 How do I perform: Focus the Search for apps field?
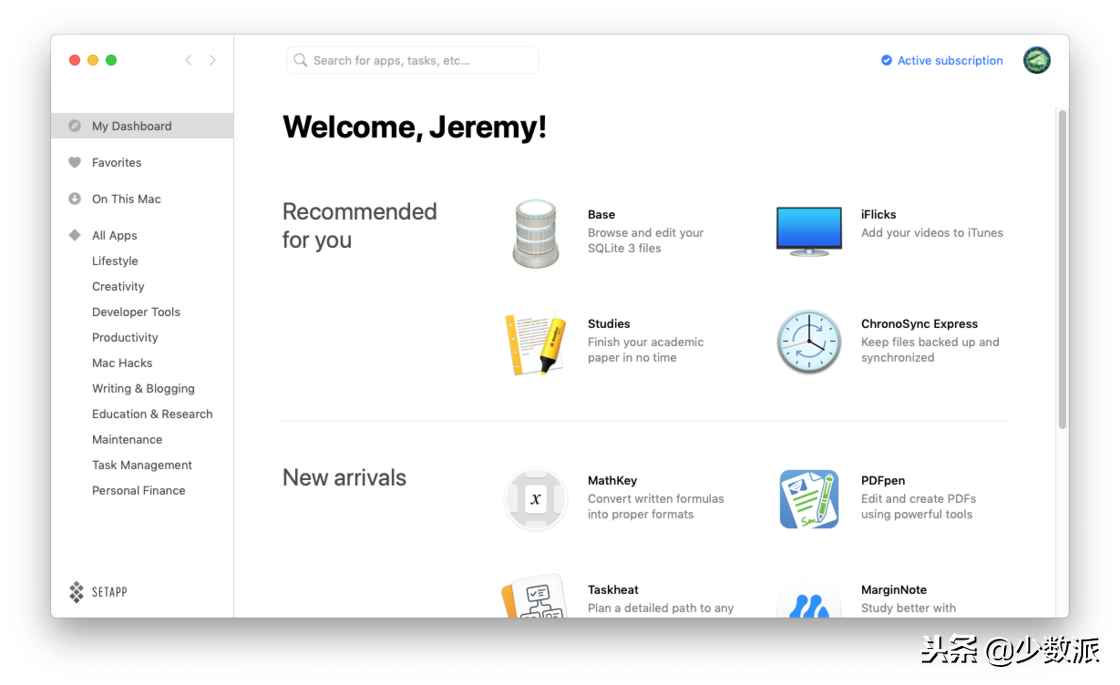tap(413, 60)
